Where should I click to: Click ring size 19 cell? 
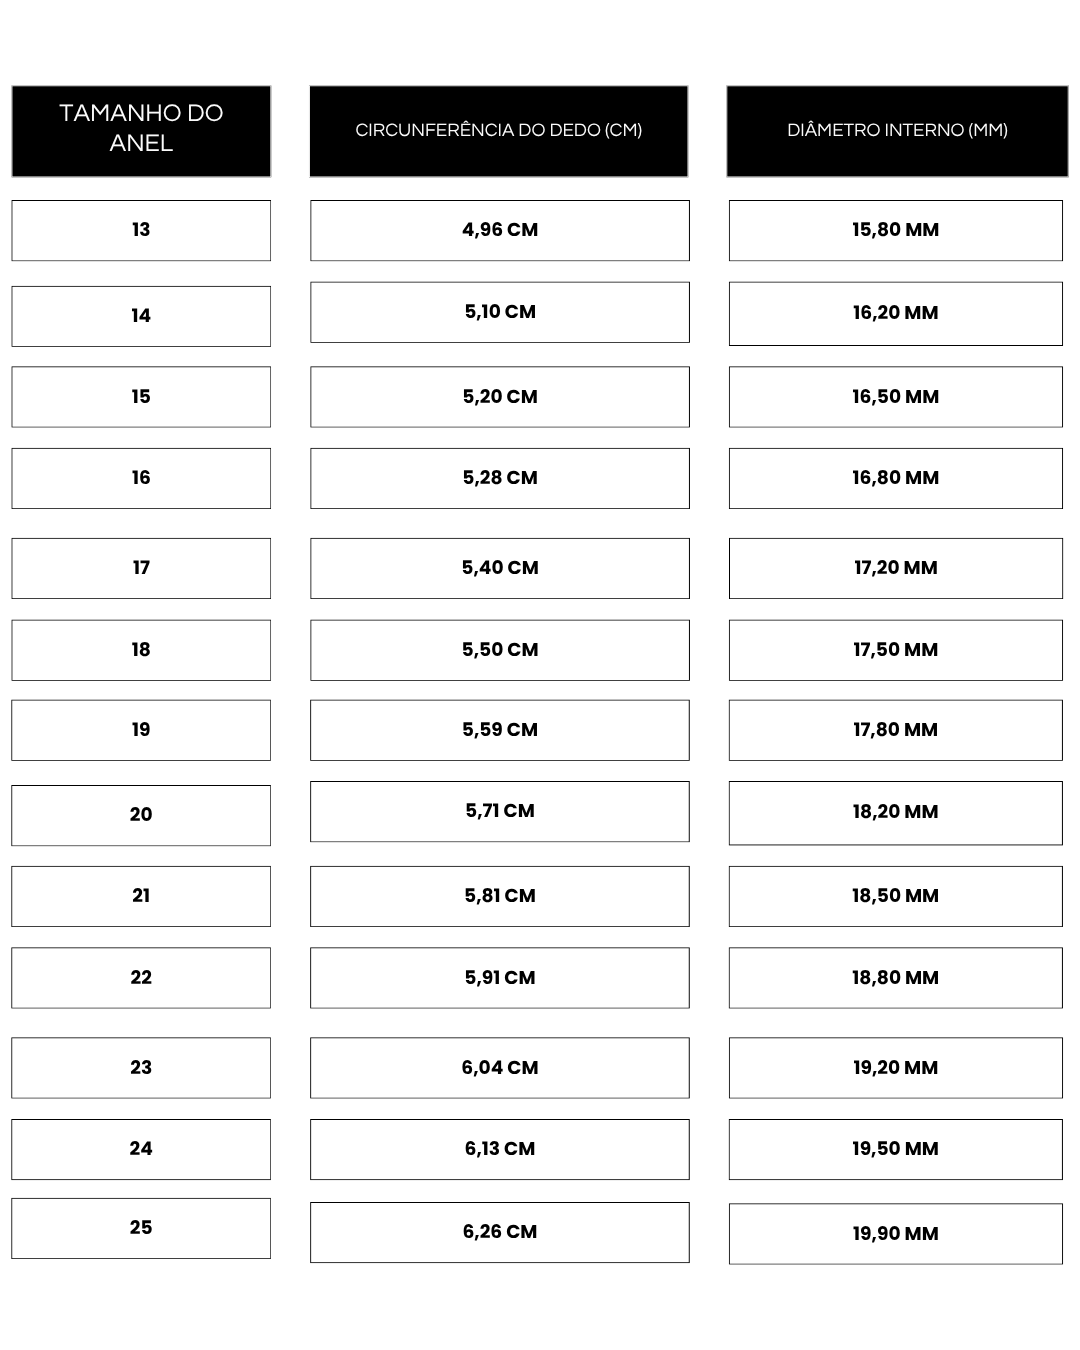click(141, 730)
